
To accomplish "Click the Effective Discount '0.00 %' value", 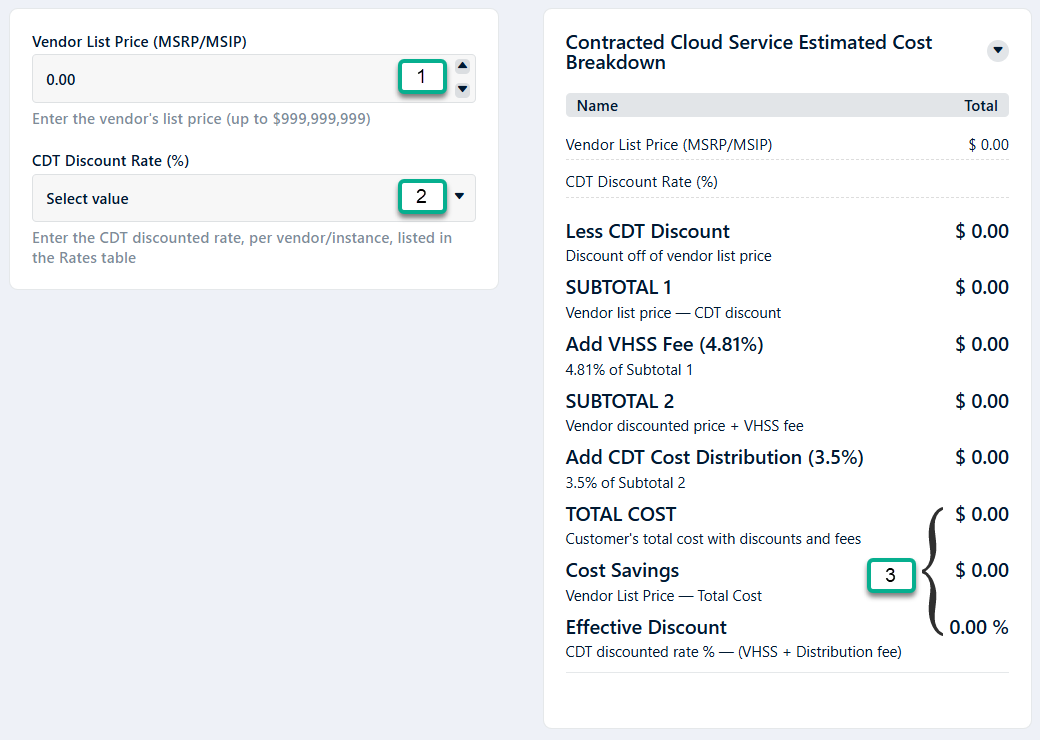I will (978, 627).
